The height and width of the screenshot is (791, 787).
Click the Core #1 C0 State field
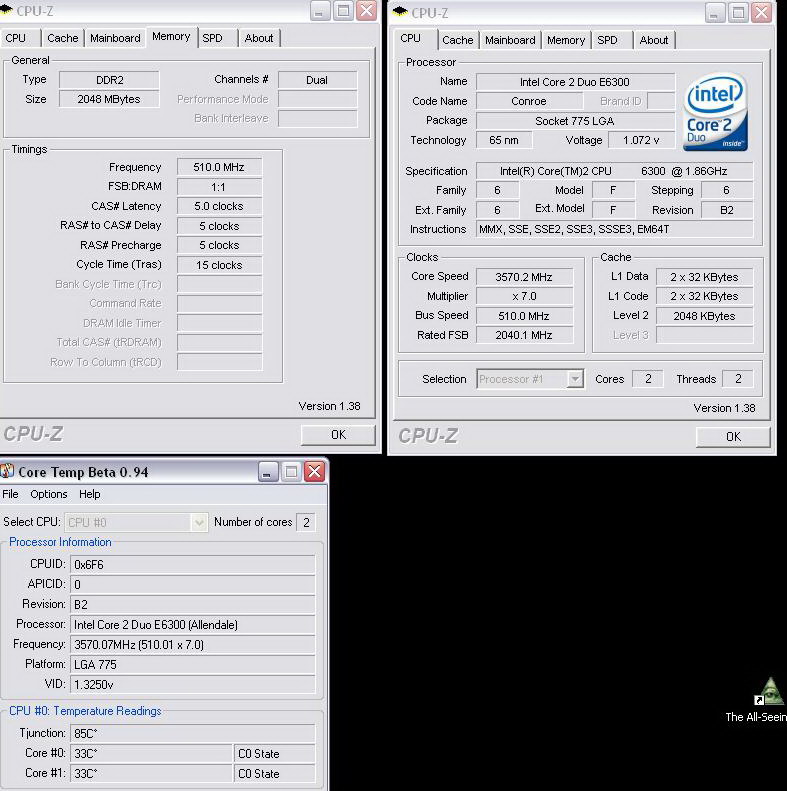coord(274,774)
